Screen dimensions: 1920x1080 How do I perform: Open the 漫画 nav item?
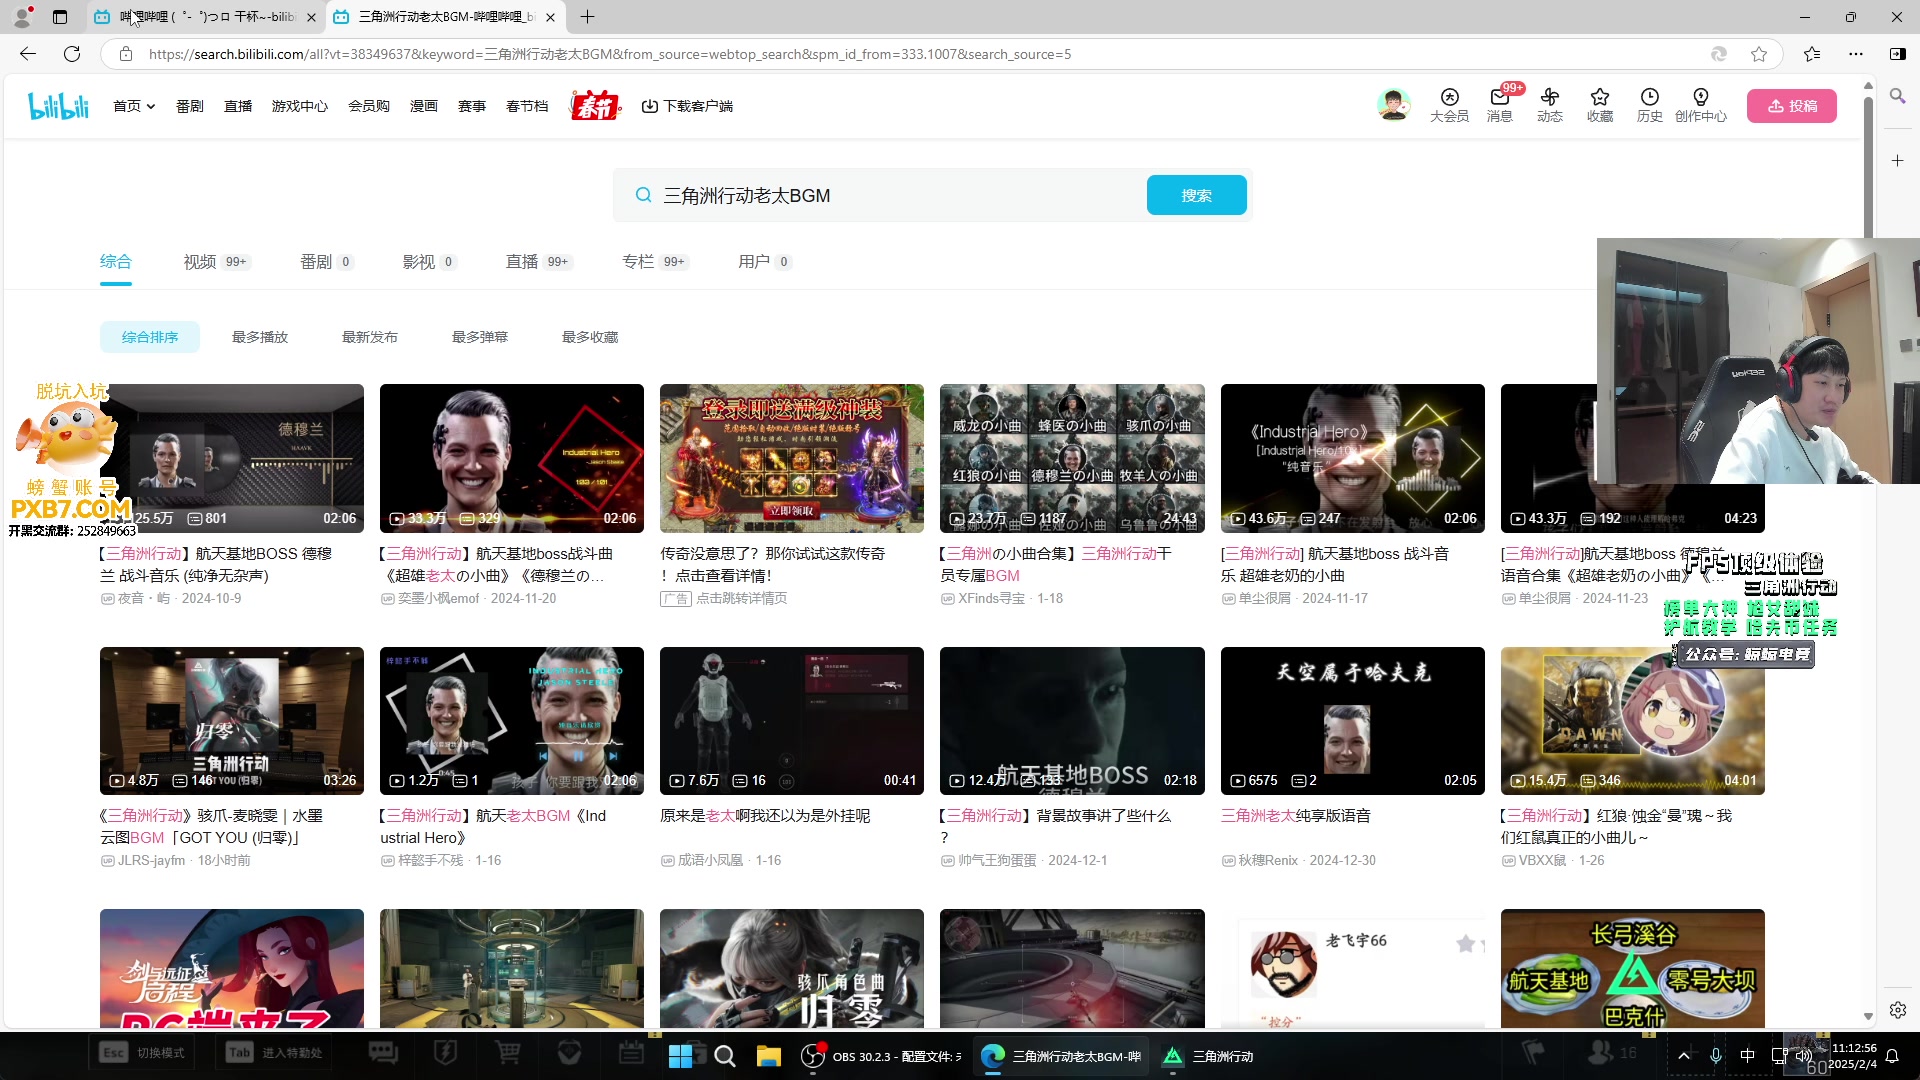pyautogui.click(x=424, y=106)
